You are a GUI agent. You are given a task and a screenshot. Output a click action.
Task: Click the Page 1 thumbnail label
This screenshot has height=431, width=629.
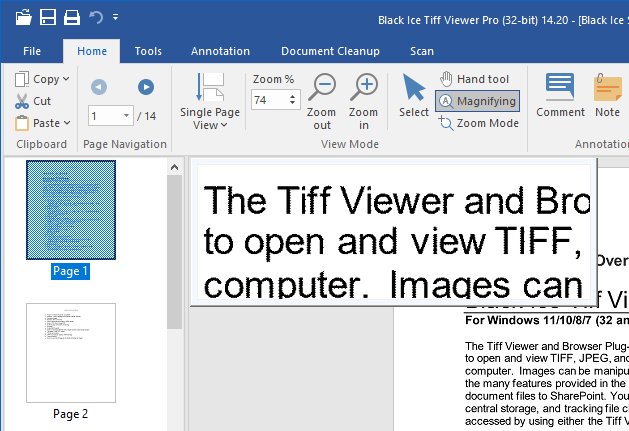tap(70, 271)
